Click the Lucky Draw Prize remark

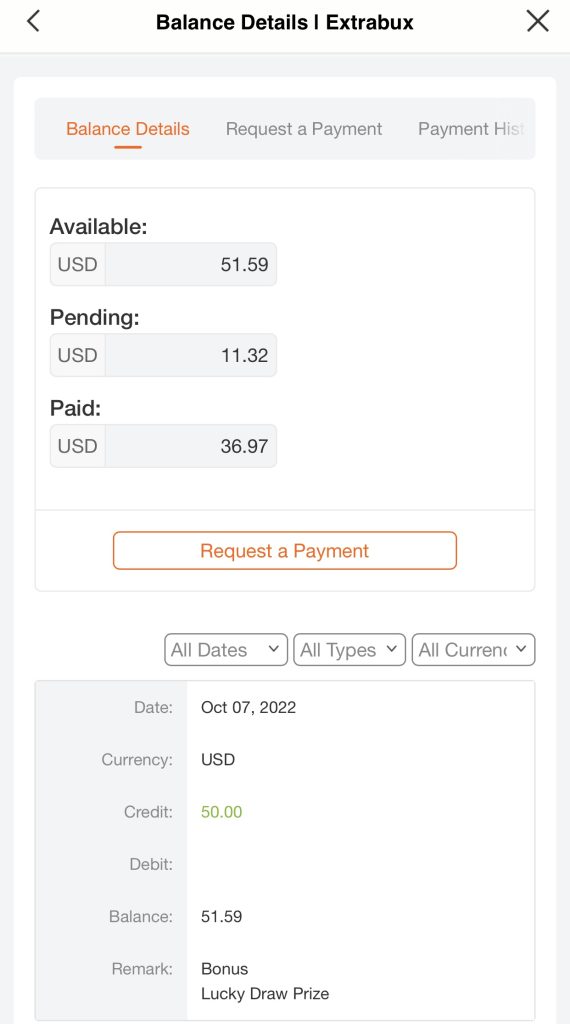(x=264, y=994)
